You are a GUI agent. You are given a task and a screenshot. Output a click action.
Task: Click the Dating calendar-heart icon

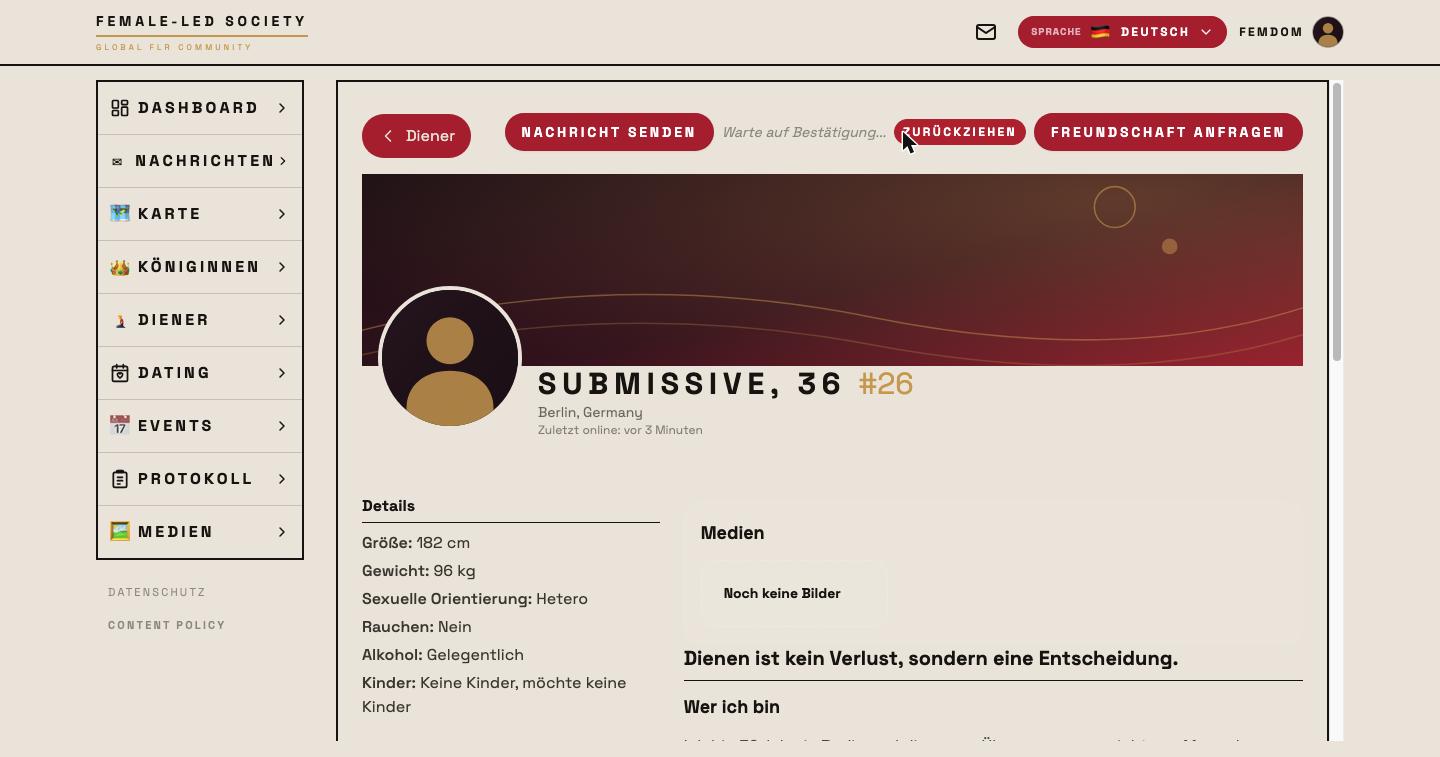click(120, 373)
